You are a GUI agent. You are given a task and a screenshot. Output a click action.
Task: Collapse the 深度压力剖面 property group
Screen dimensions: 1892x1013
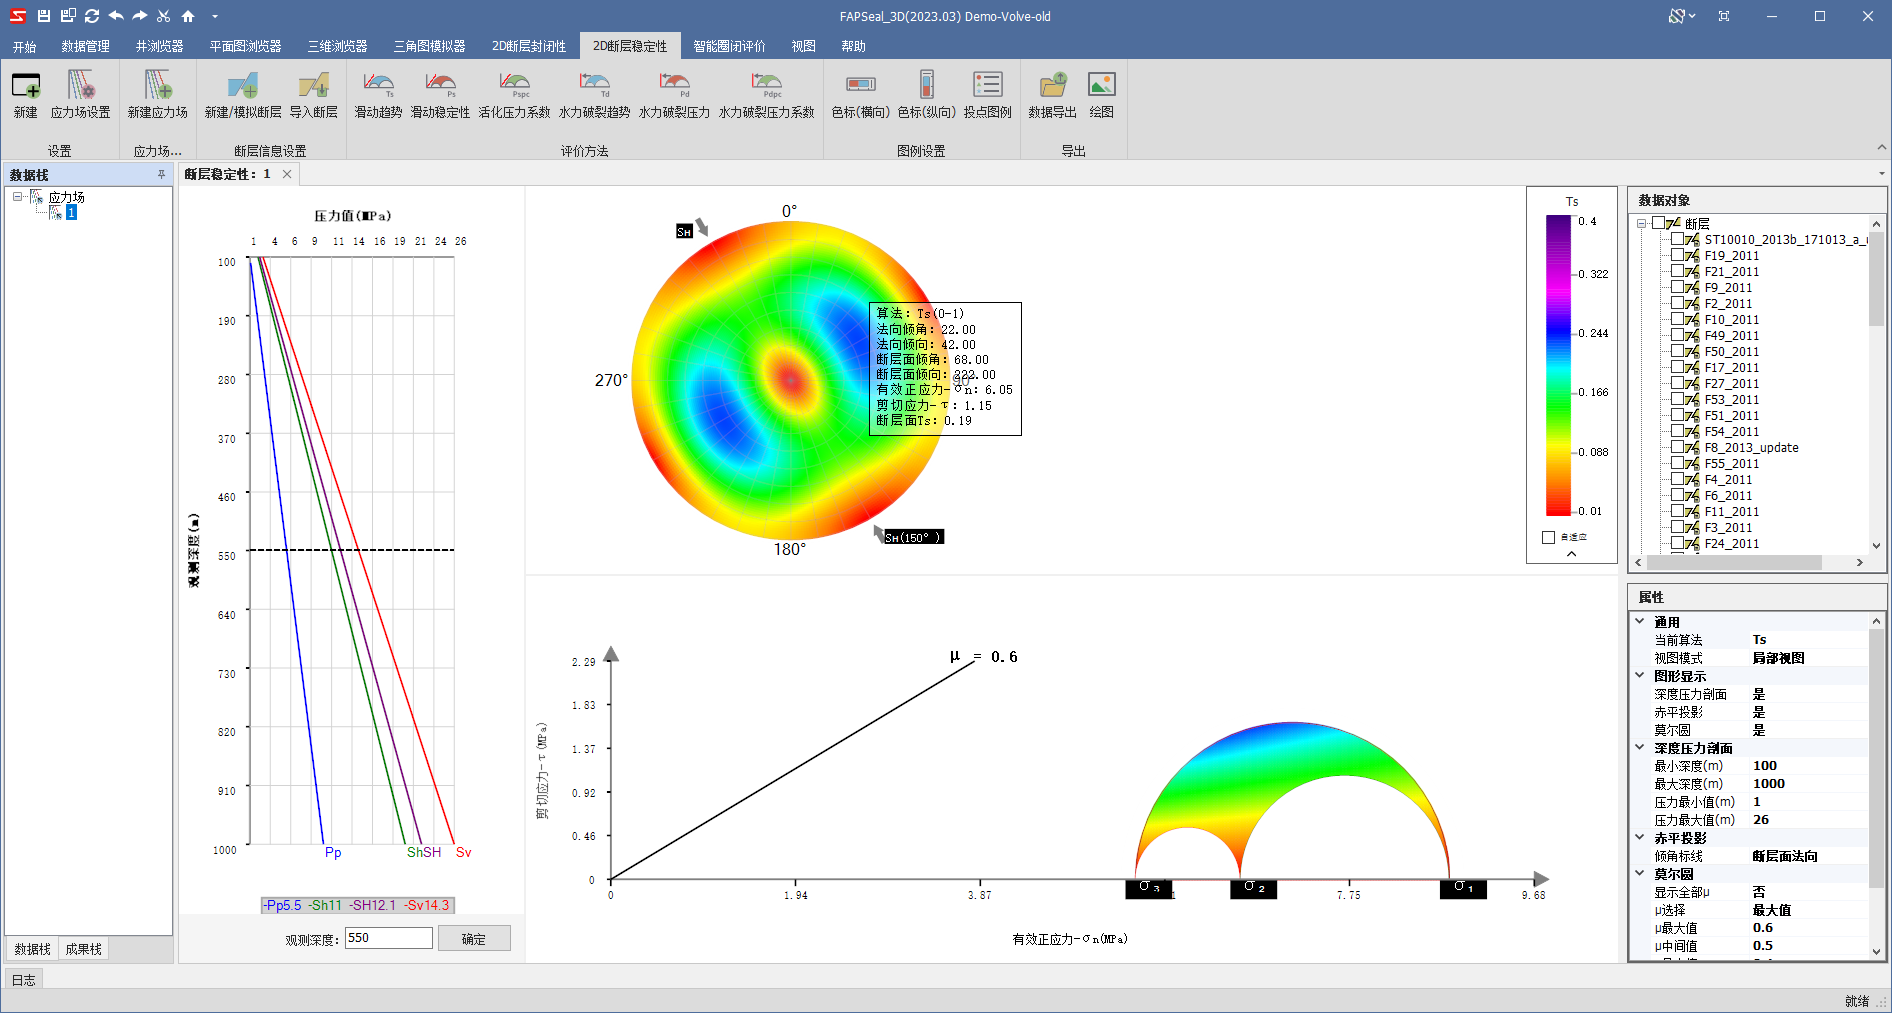1639,747
